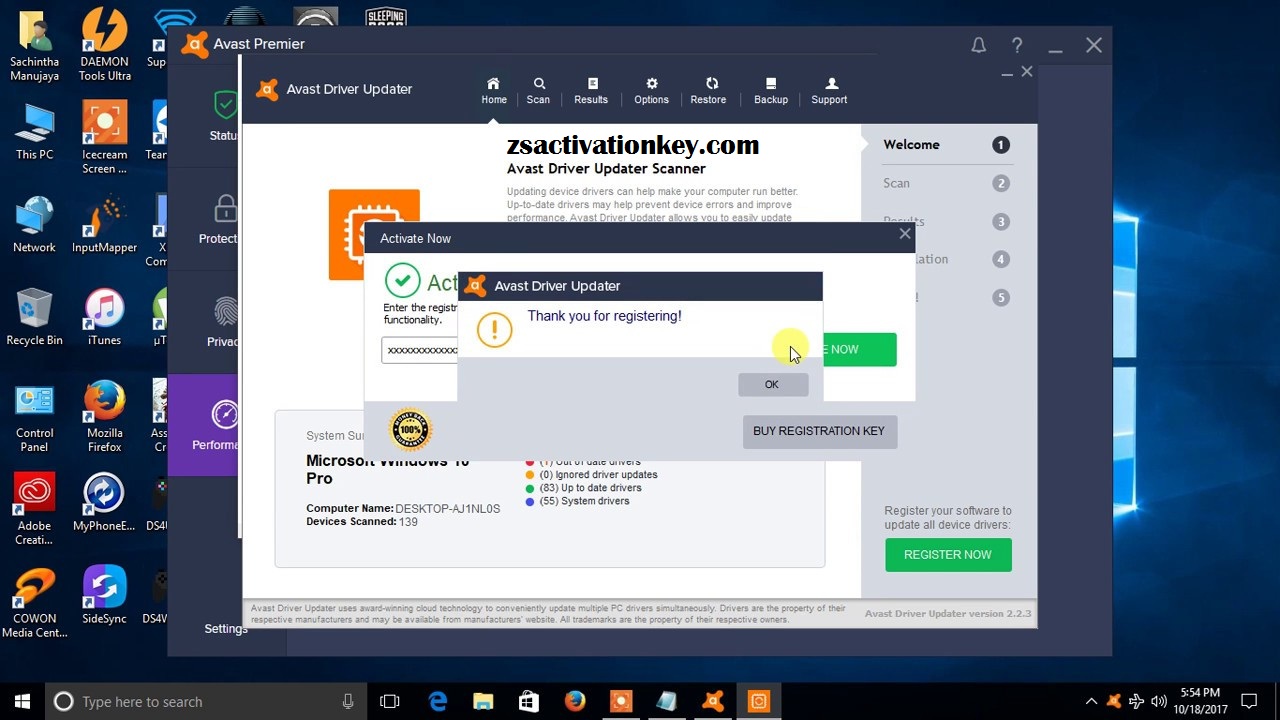Image resolution: width=1280 pixels, height=720 pixels.
Task: Click the 100% guarantee badge
Action: pos(410,430)
